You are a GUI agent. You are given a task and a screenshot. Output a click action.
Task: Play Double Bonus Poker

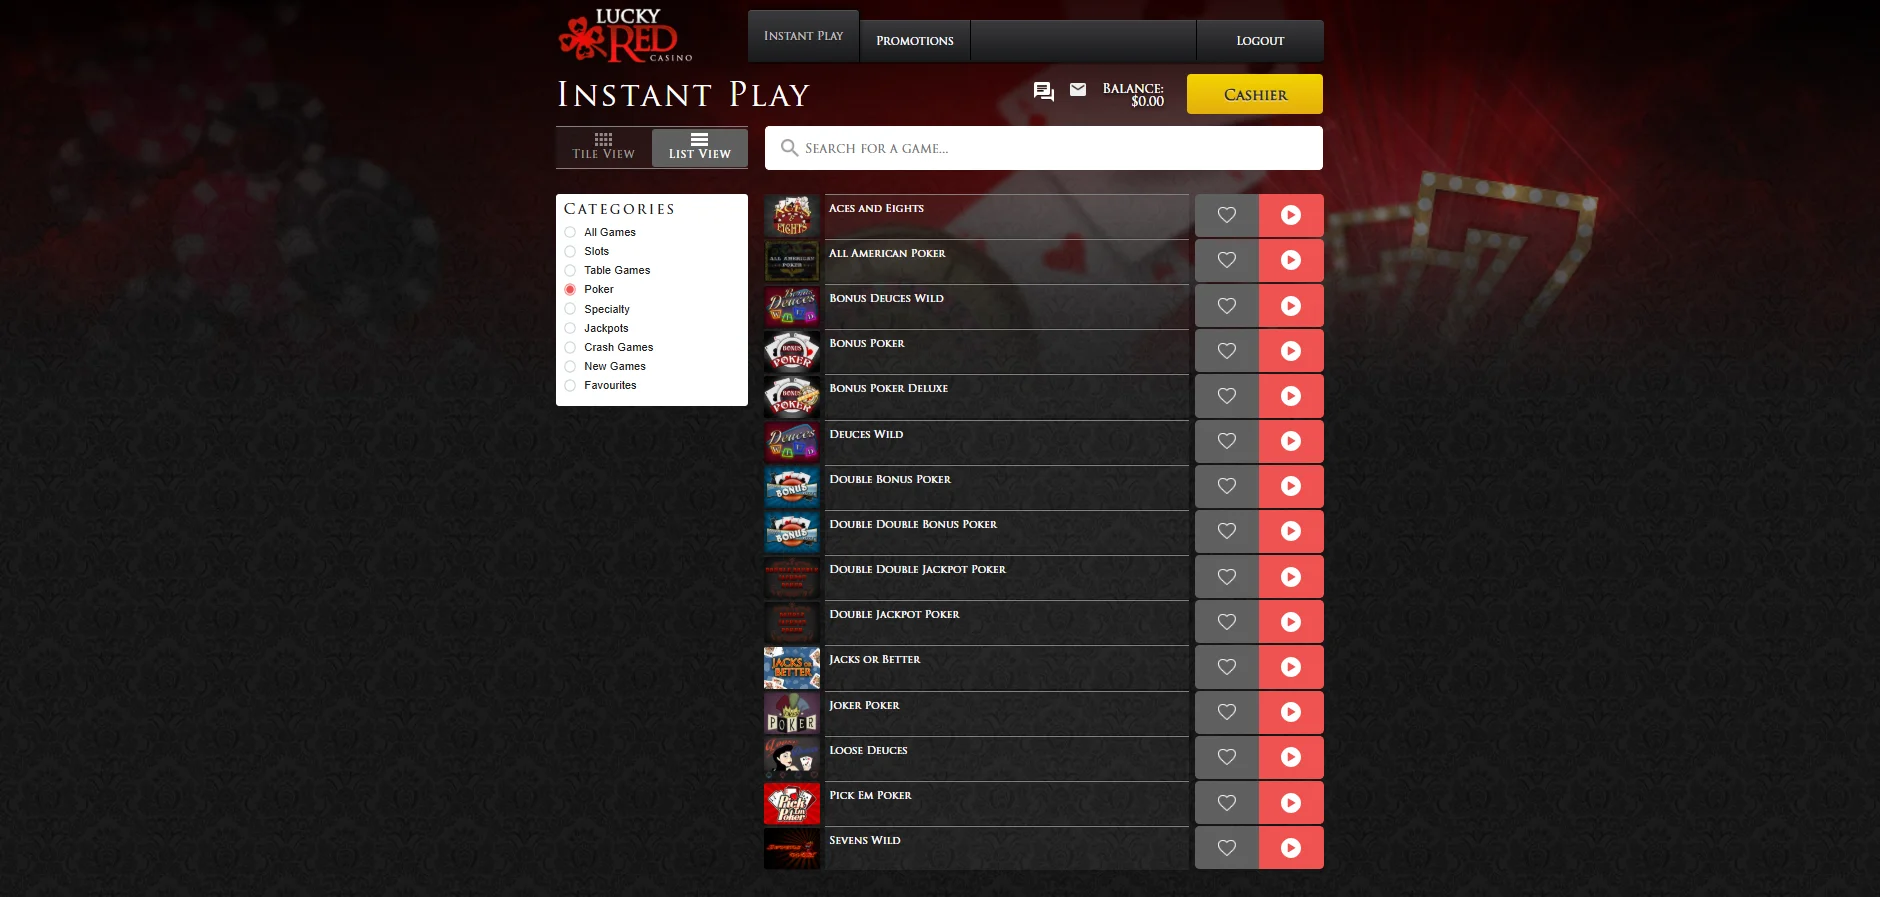(1291, 486)
